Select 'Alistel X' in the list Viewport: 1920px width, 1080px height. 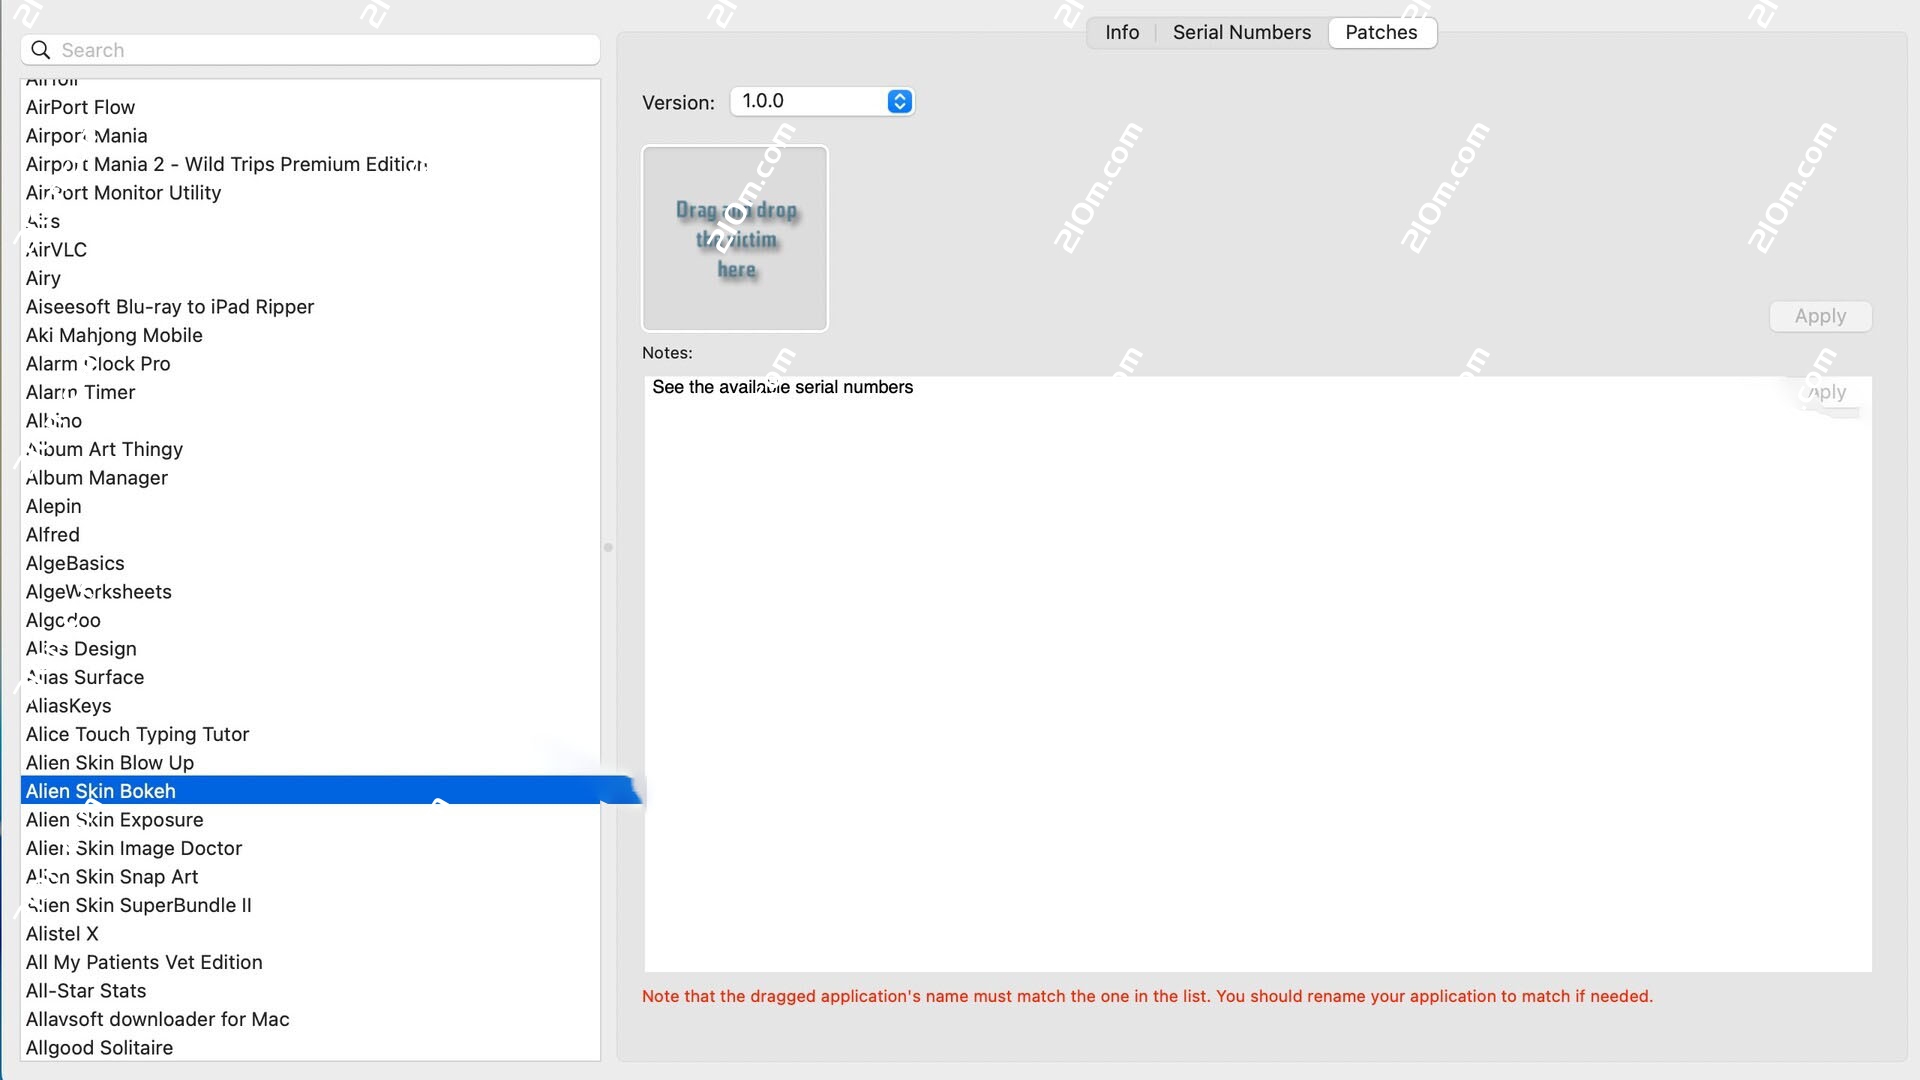310,934
